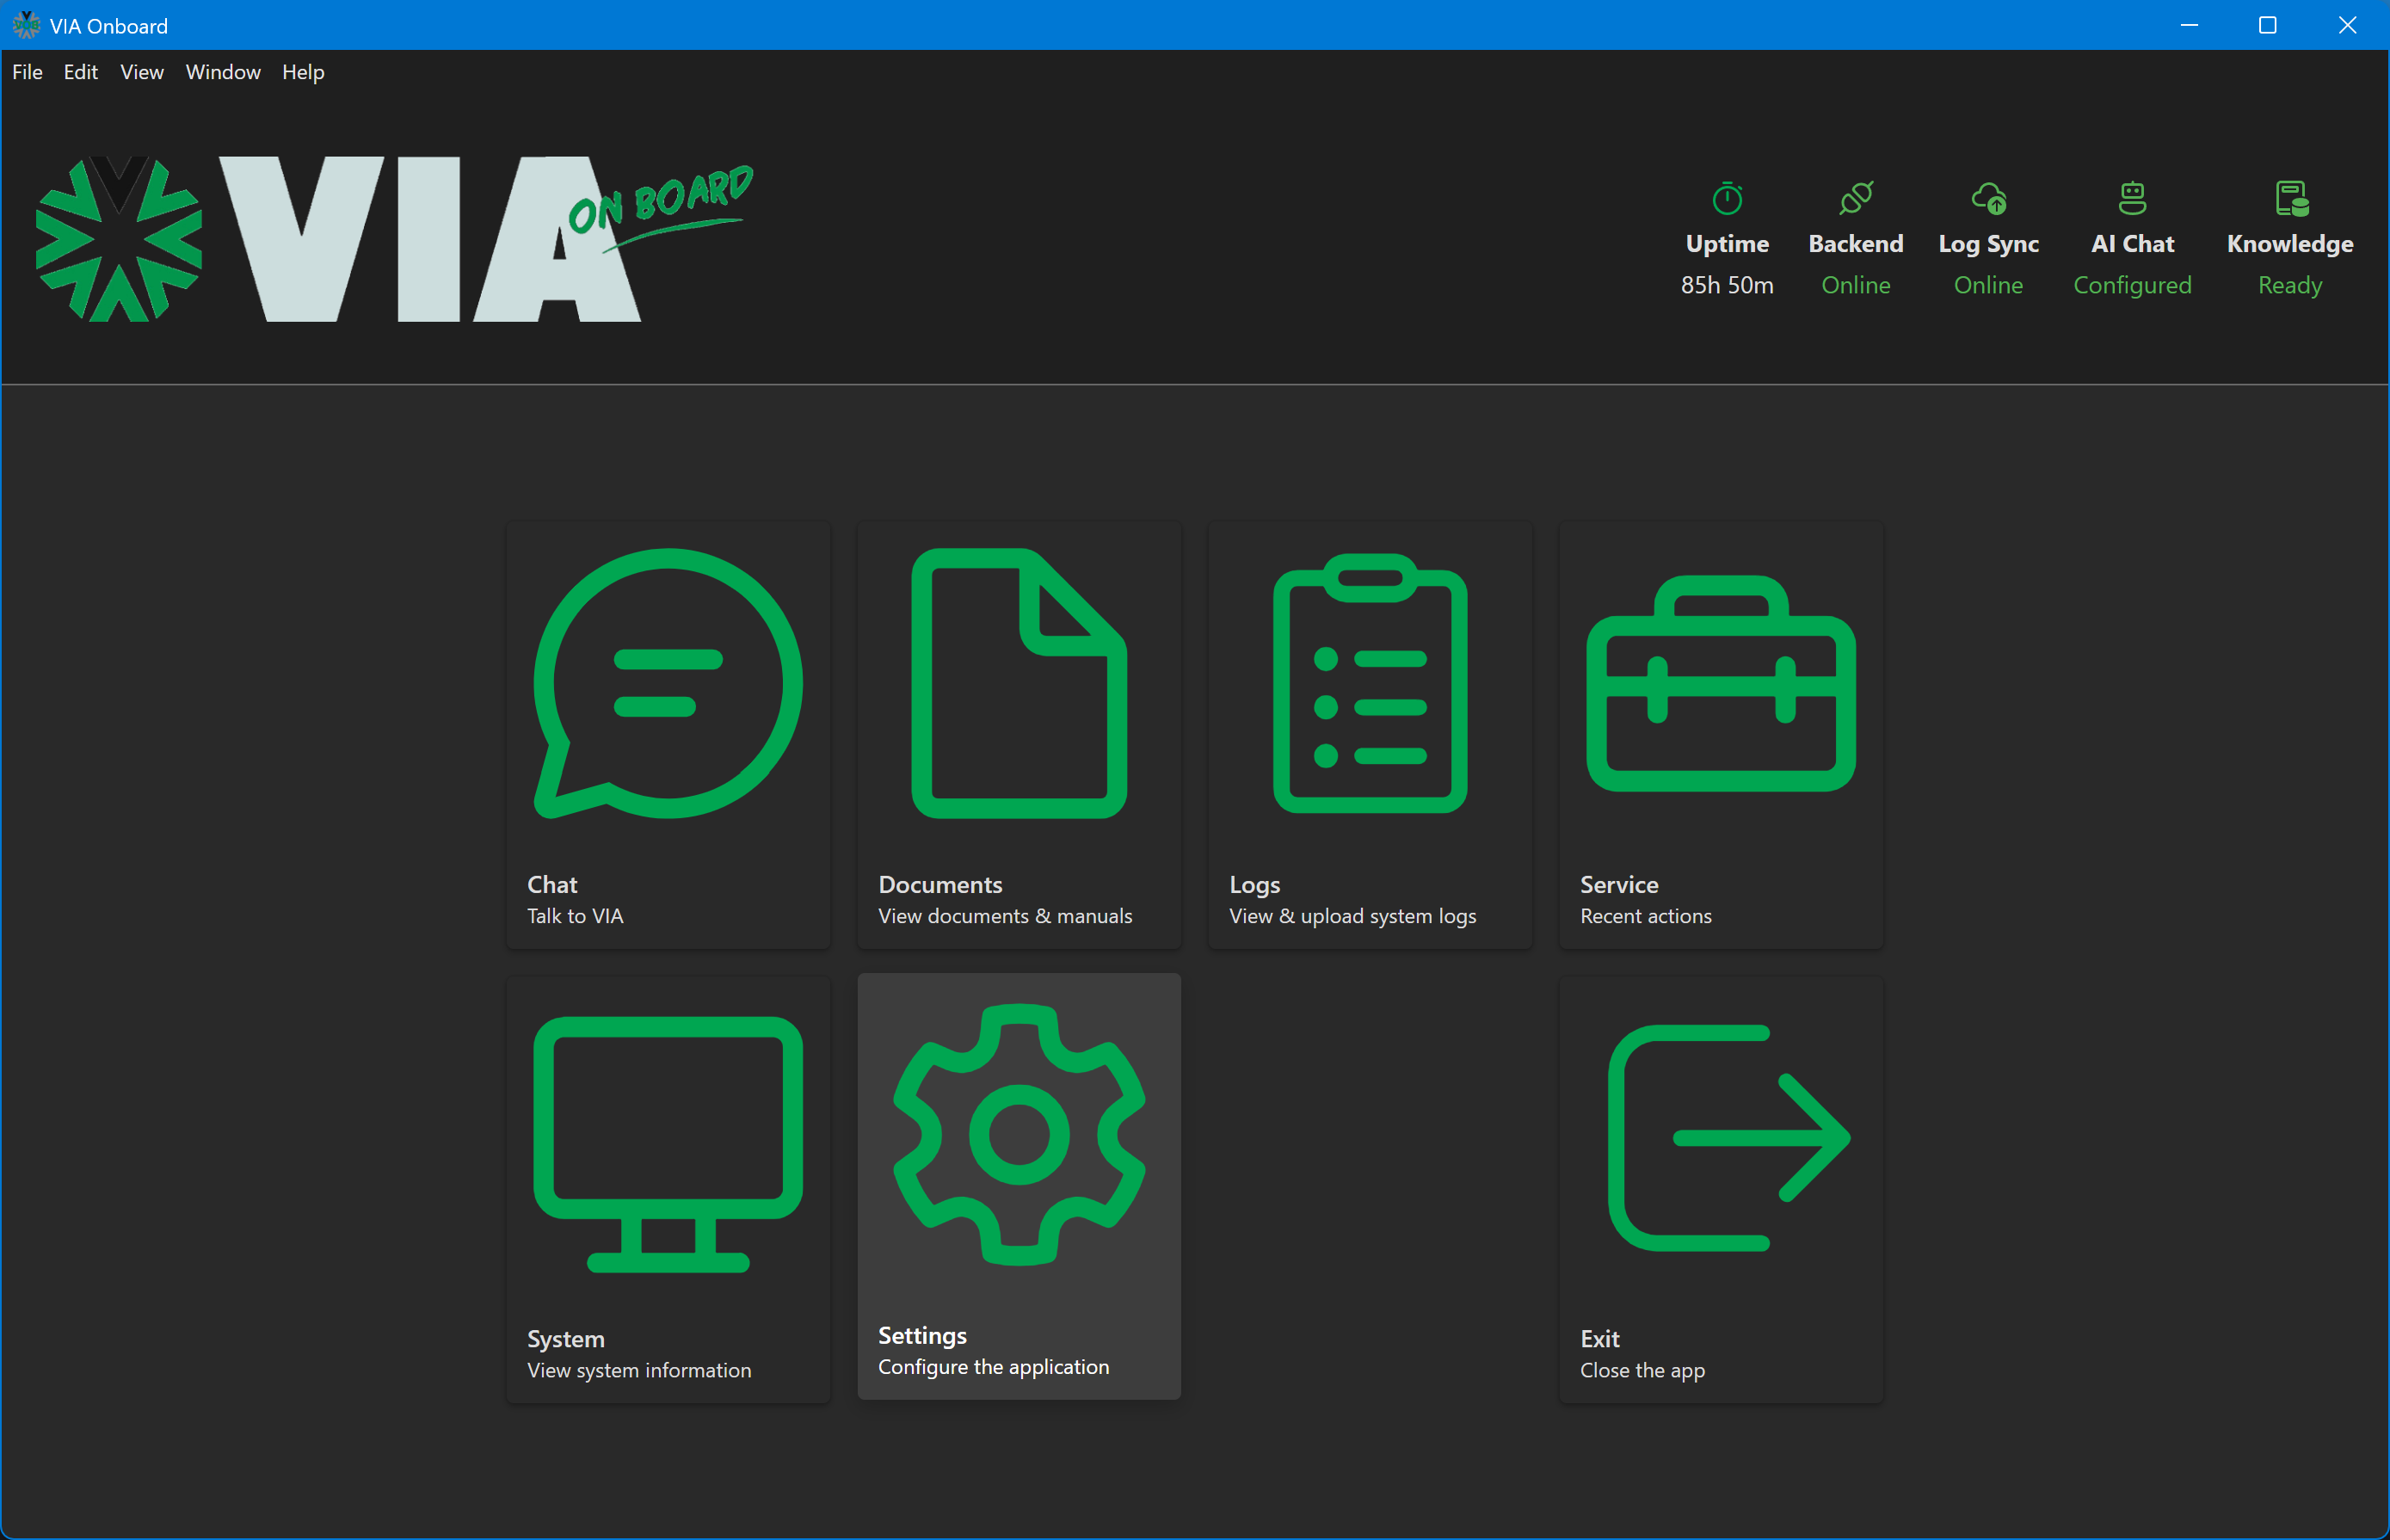Click the 'Uptime' label
The width and height of the screenshot is (2390, 1540).
pos(1727,244)
